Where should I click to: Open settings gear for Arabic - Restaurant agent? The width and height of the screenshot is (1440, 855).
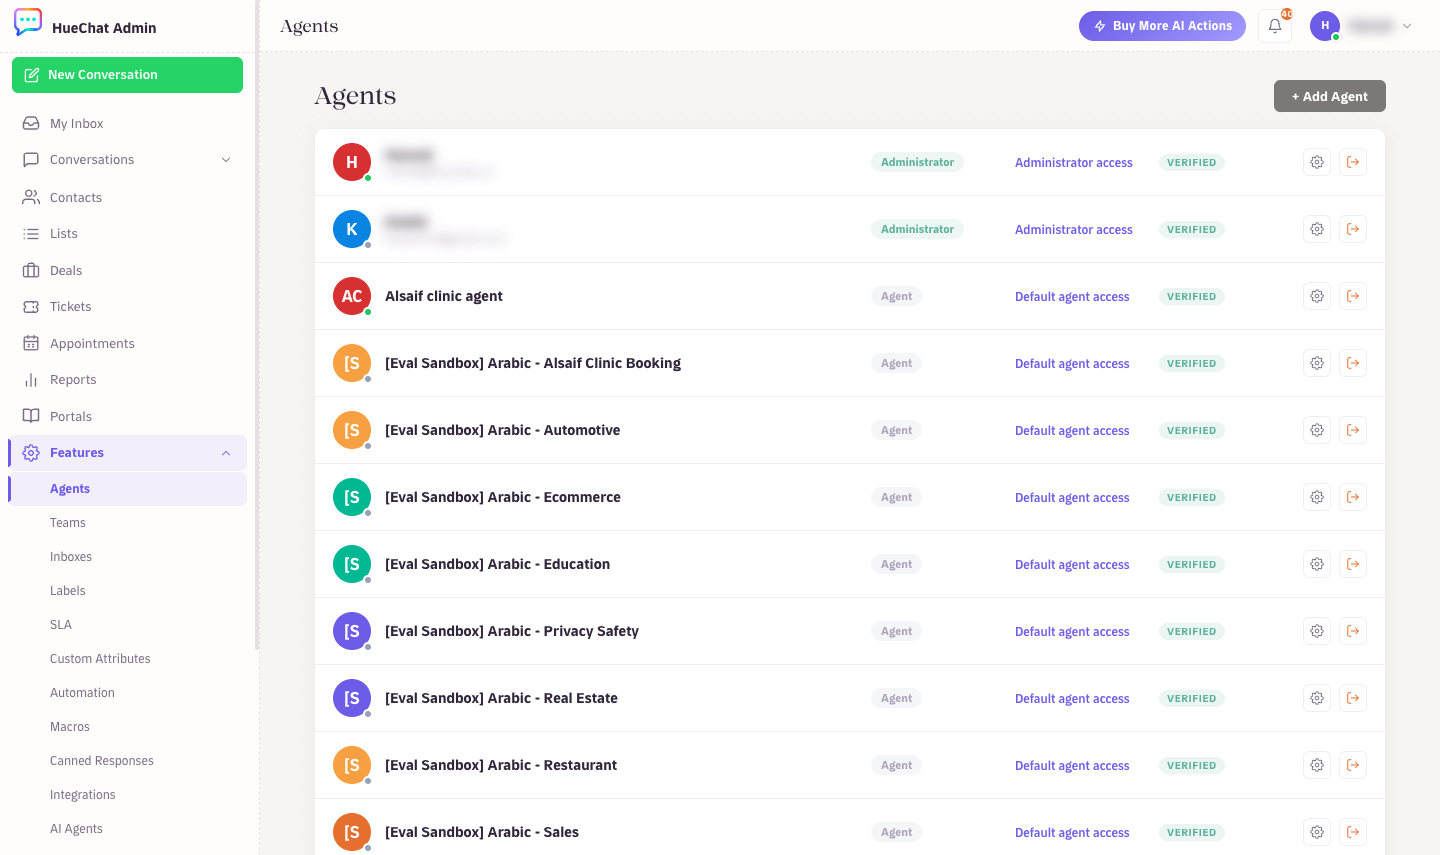[x=1317, y=765]
